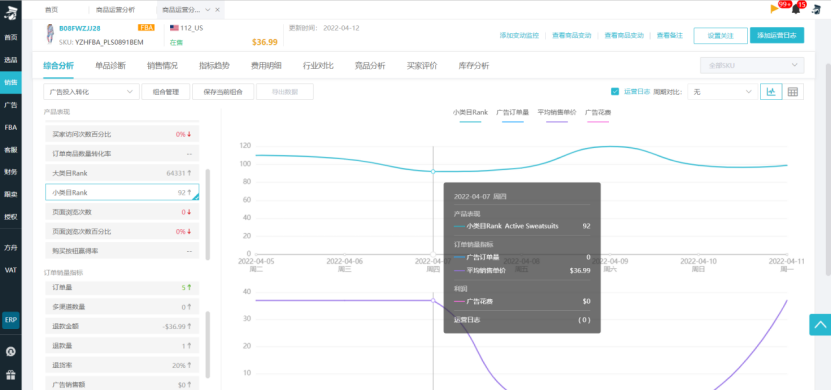Open the ASIN link B08FWZJJ28
The image size is (831, 391).
point(79,28)
